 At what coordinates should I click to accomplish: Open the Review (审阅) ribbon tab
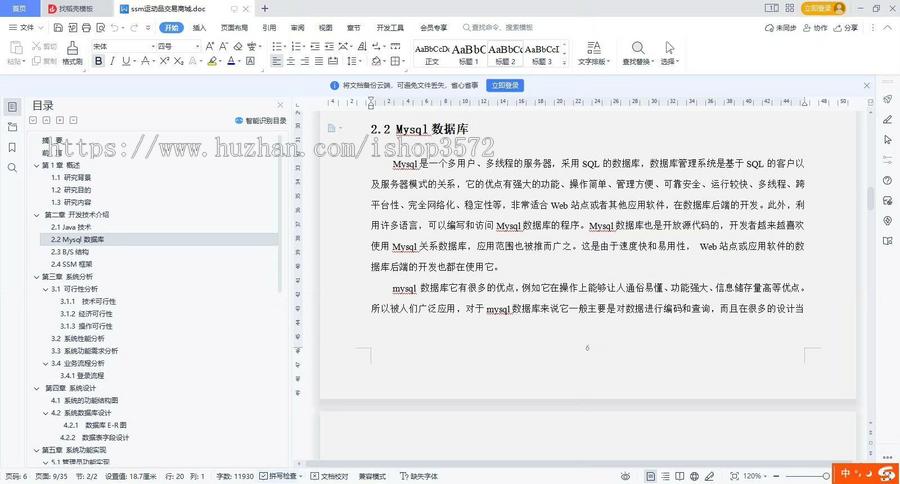[x=297, y=28]
